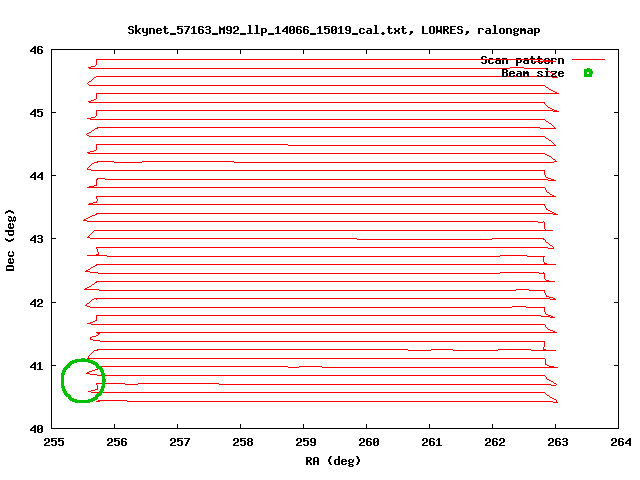Click the y-axis tick label 40
640x480 pixels.
[x=36, y=429]
